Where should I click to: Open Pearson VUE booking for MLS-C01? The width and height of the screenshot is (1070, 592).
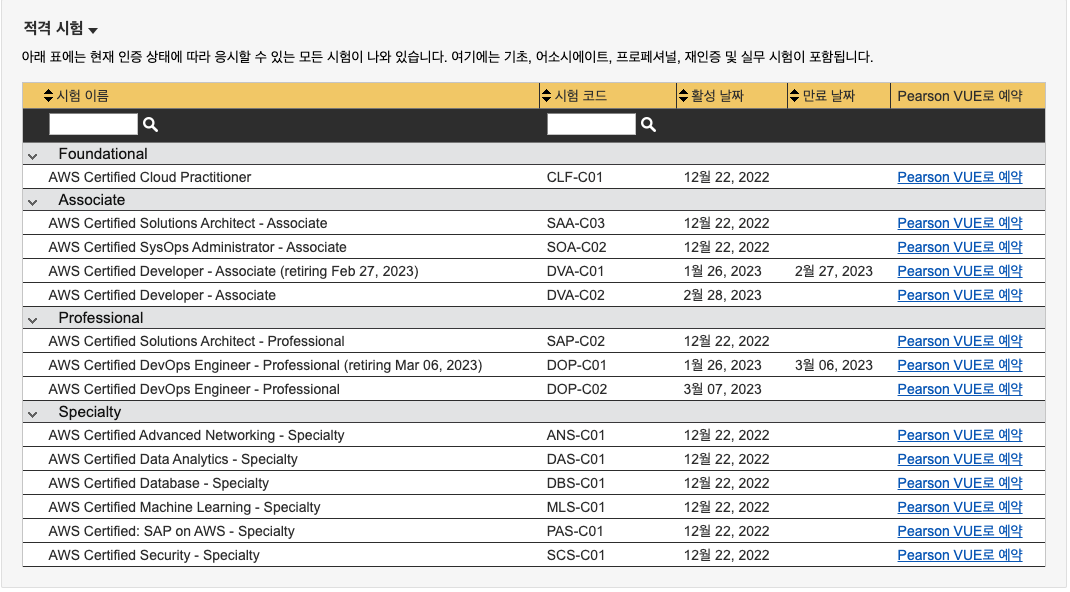click(959, 507)
